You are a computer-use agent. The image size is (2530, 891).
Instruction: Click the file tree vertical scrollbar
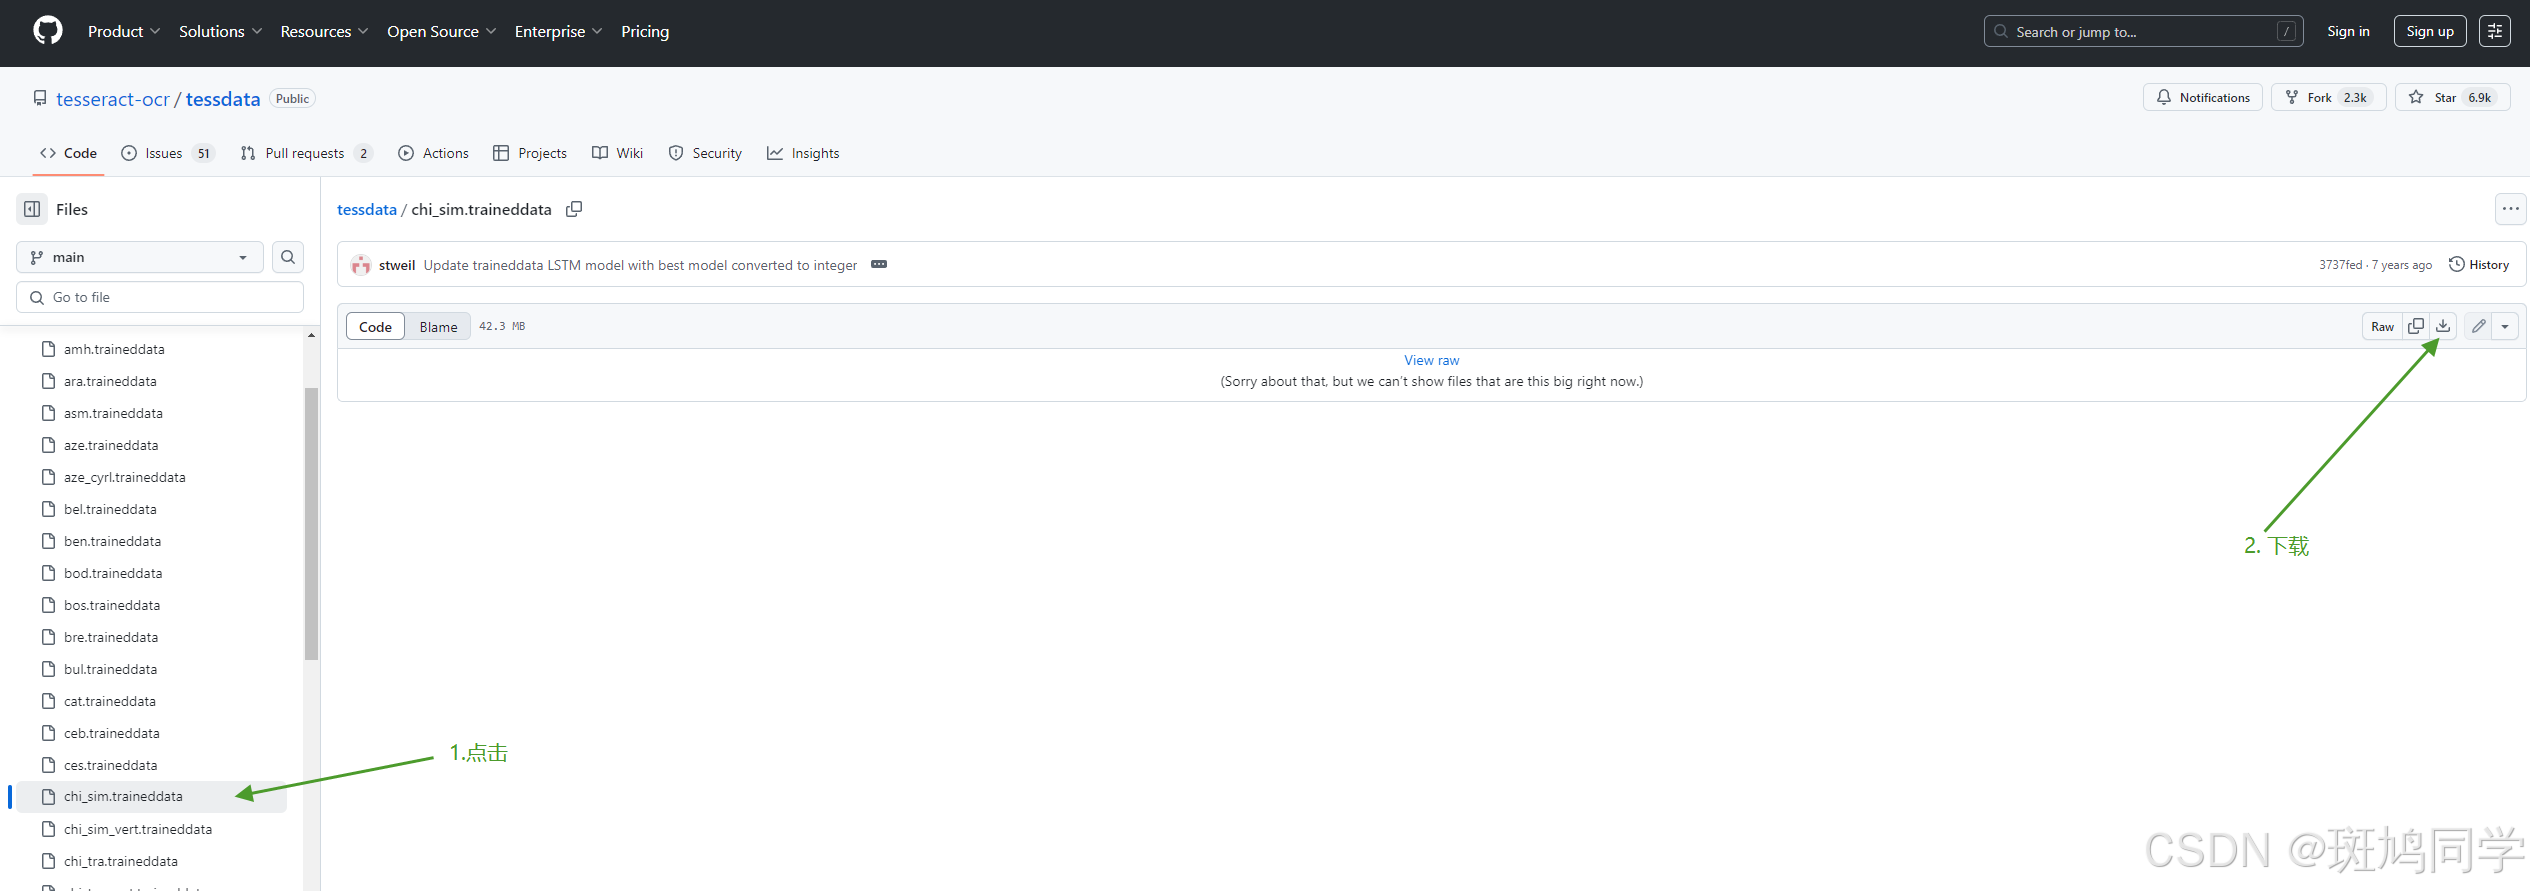(x=311, y=523)
